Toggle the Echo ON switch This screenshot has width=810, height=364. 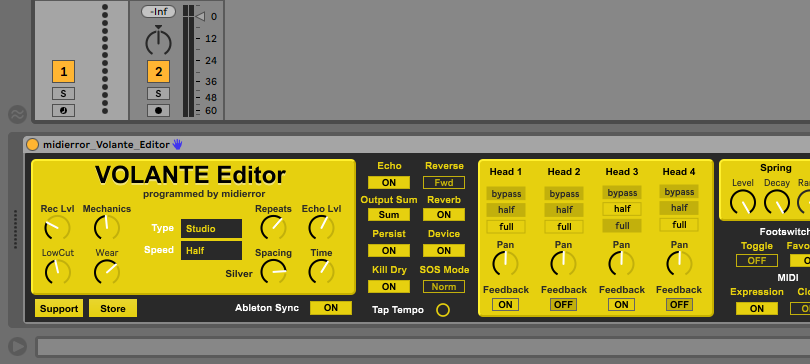pyautogui.click(x=389, y=182)
